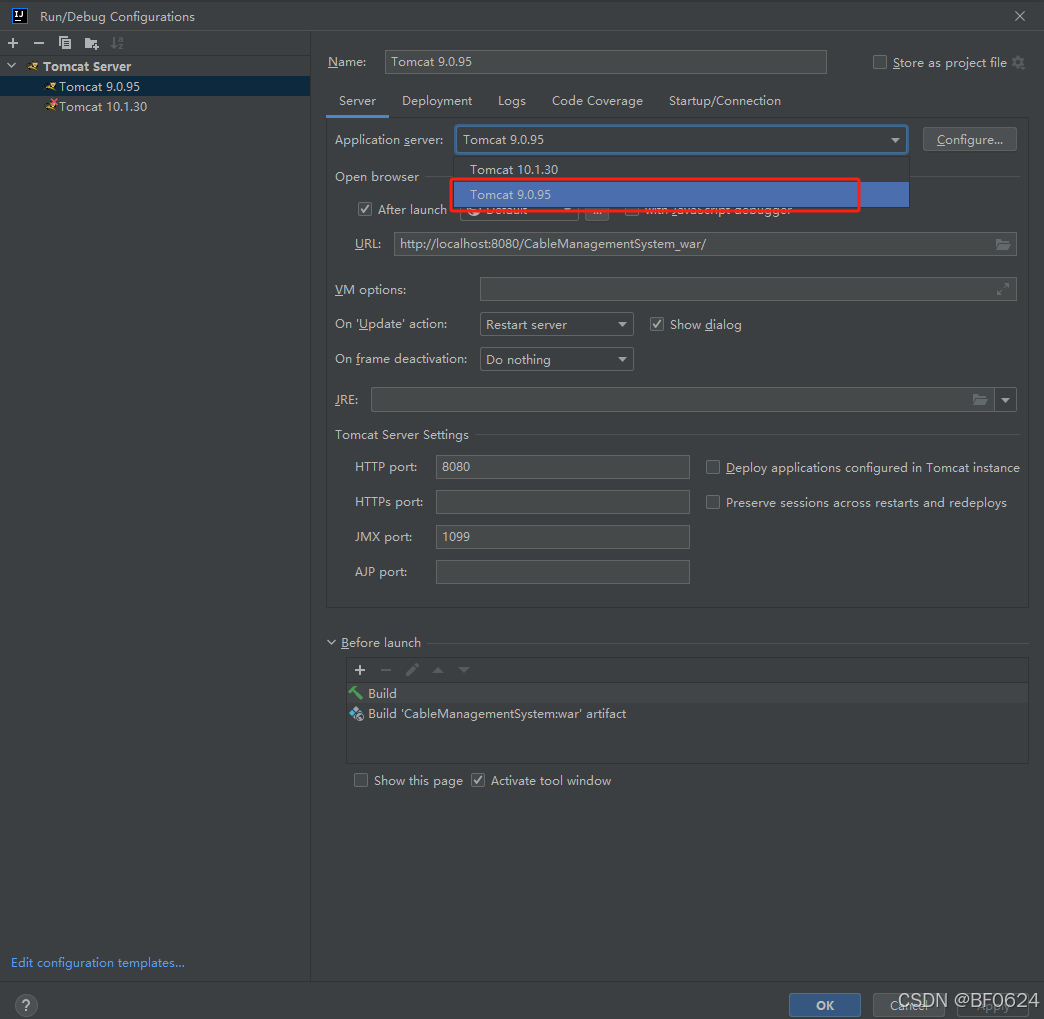Enable Deploy applications configured in Tomcat instance
The width and height of the screenshot is (1044, 1019).
pos(712,468)
